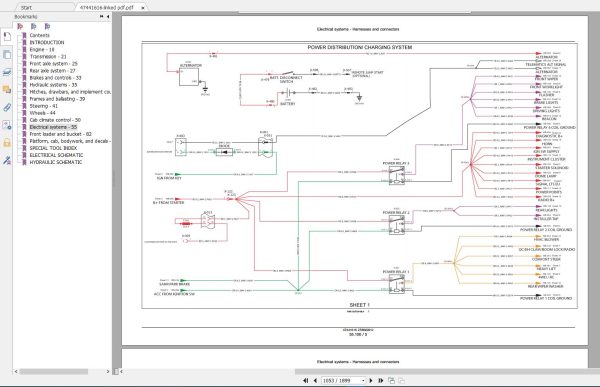This screenshot has width=600, height=387.
Task: Open the Layers panel in sidebar
Action: coord(7,72)
